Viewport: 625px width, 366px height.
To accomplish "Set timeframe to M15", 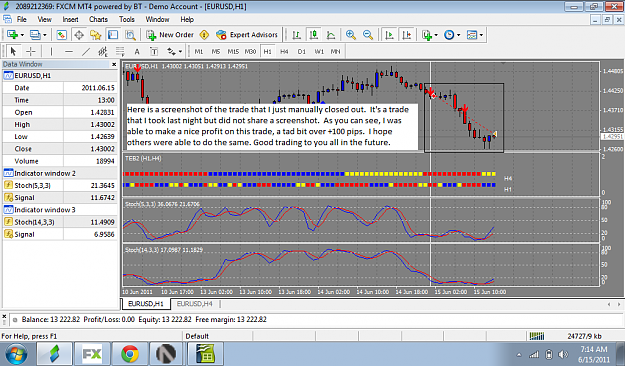I will pos(233,51).
